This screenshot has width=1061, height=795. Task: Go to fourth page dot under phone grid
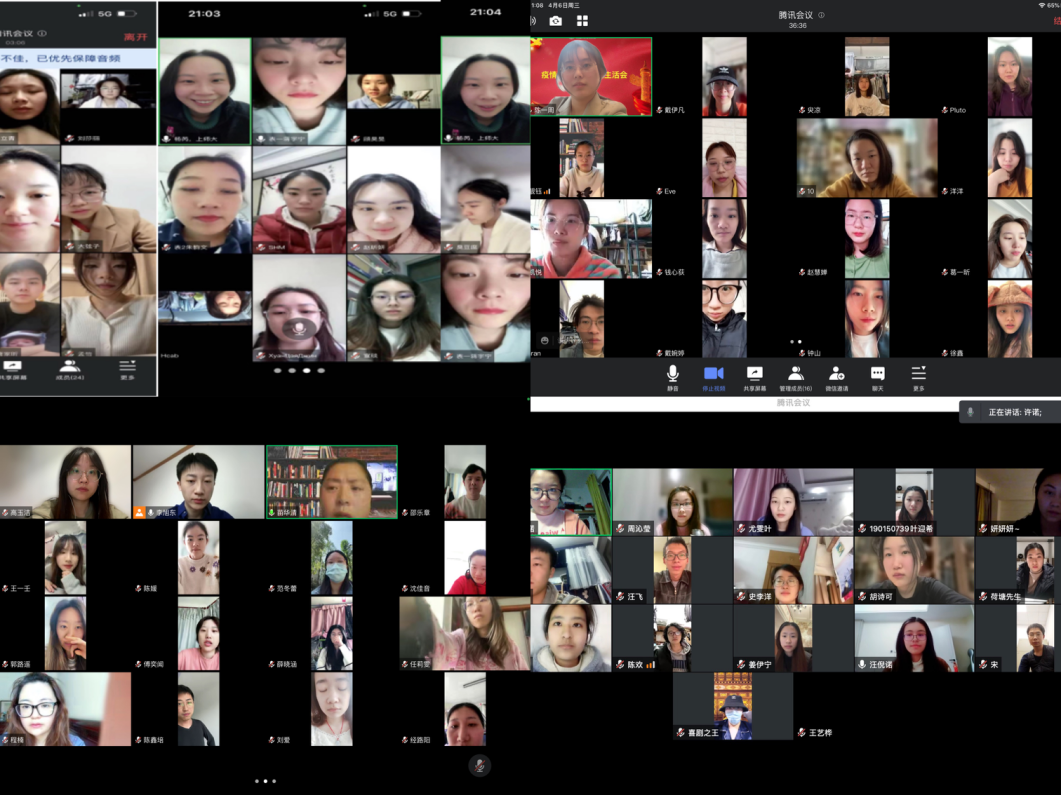(x=321, y=371)
